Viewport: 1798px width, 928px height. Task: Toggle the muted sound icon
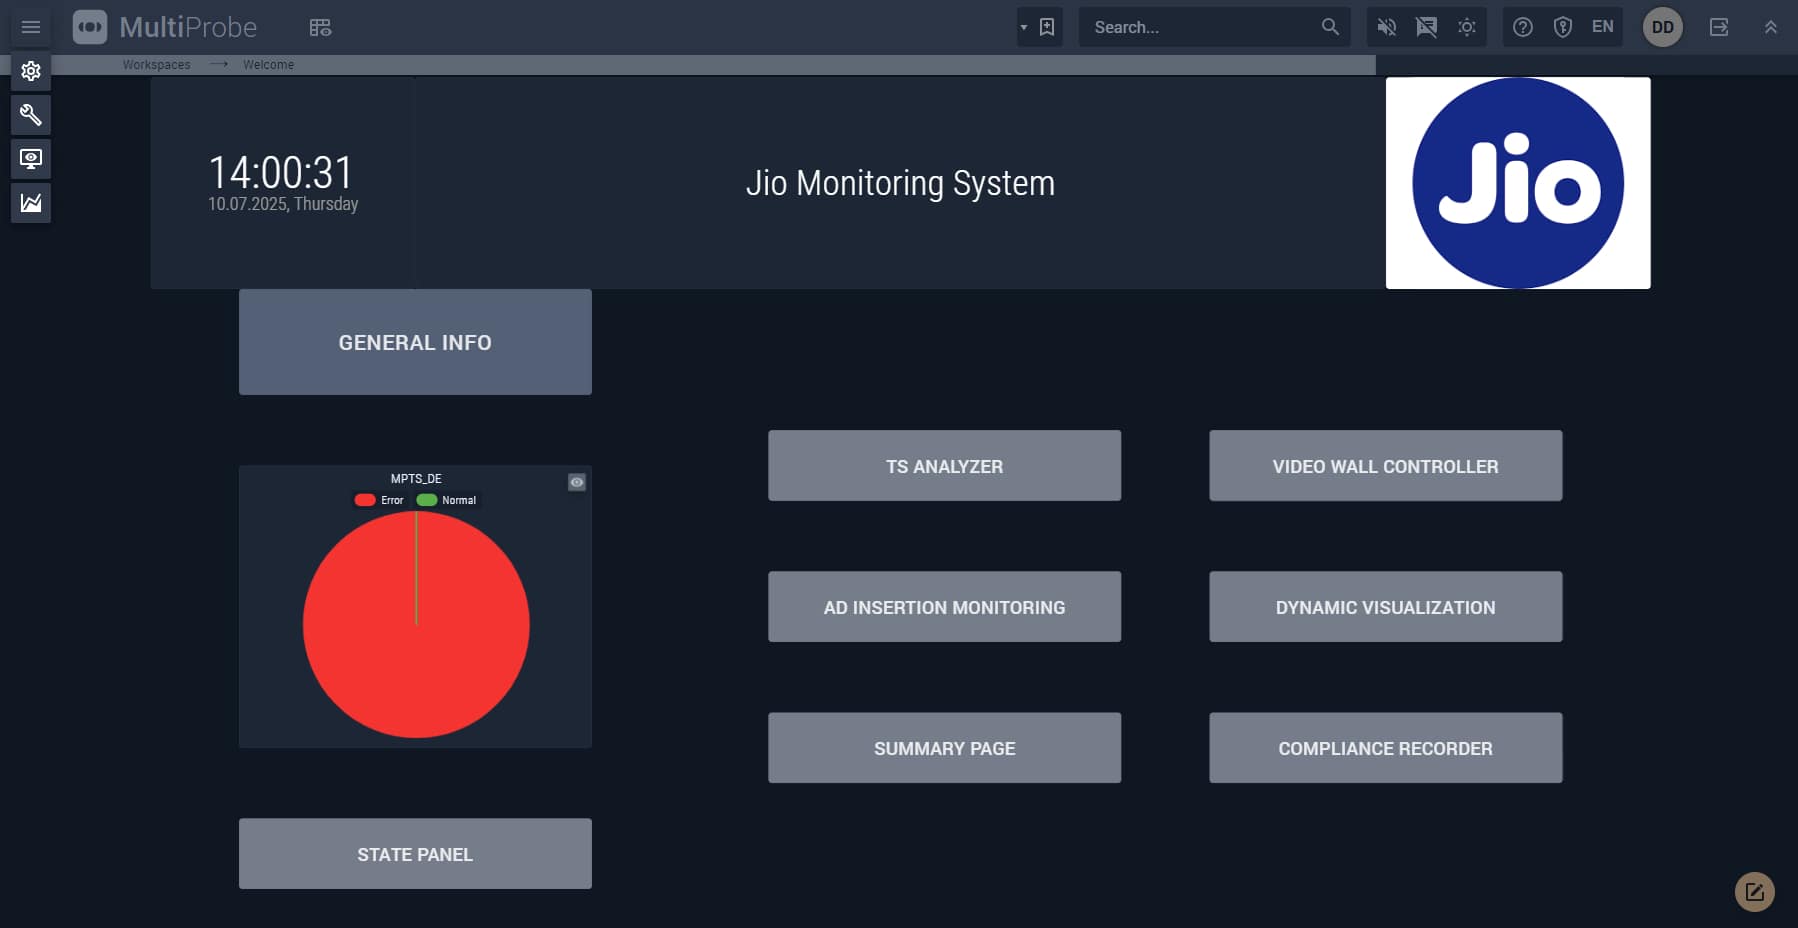pyautogui.click(x=1387, y=27)
